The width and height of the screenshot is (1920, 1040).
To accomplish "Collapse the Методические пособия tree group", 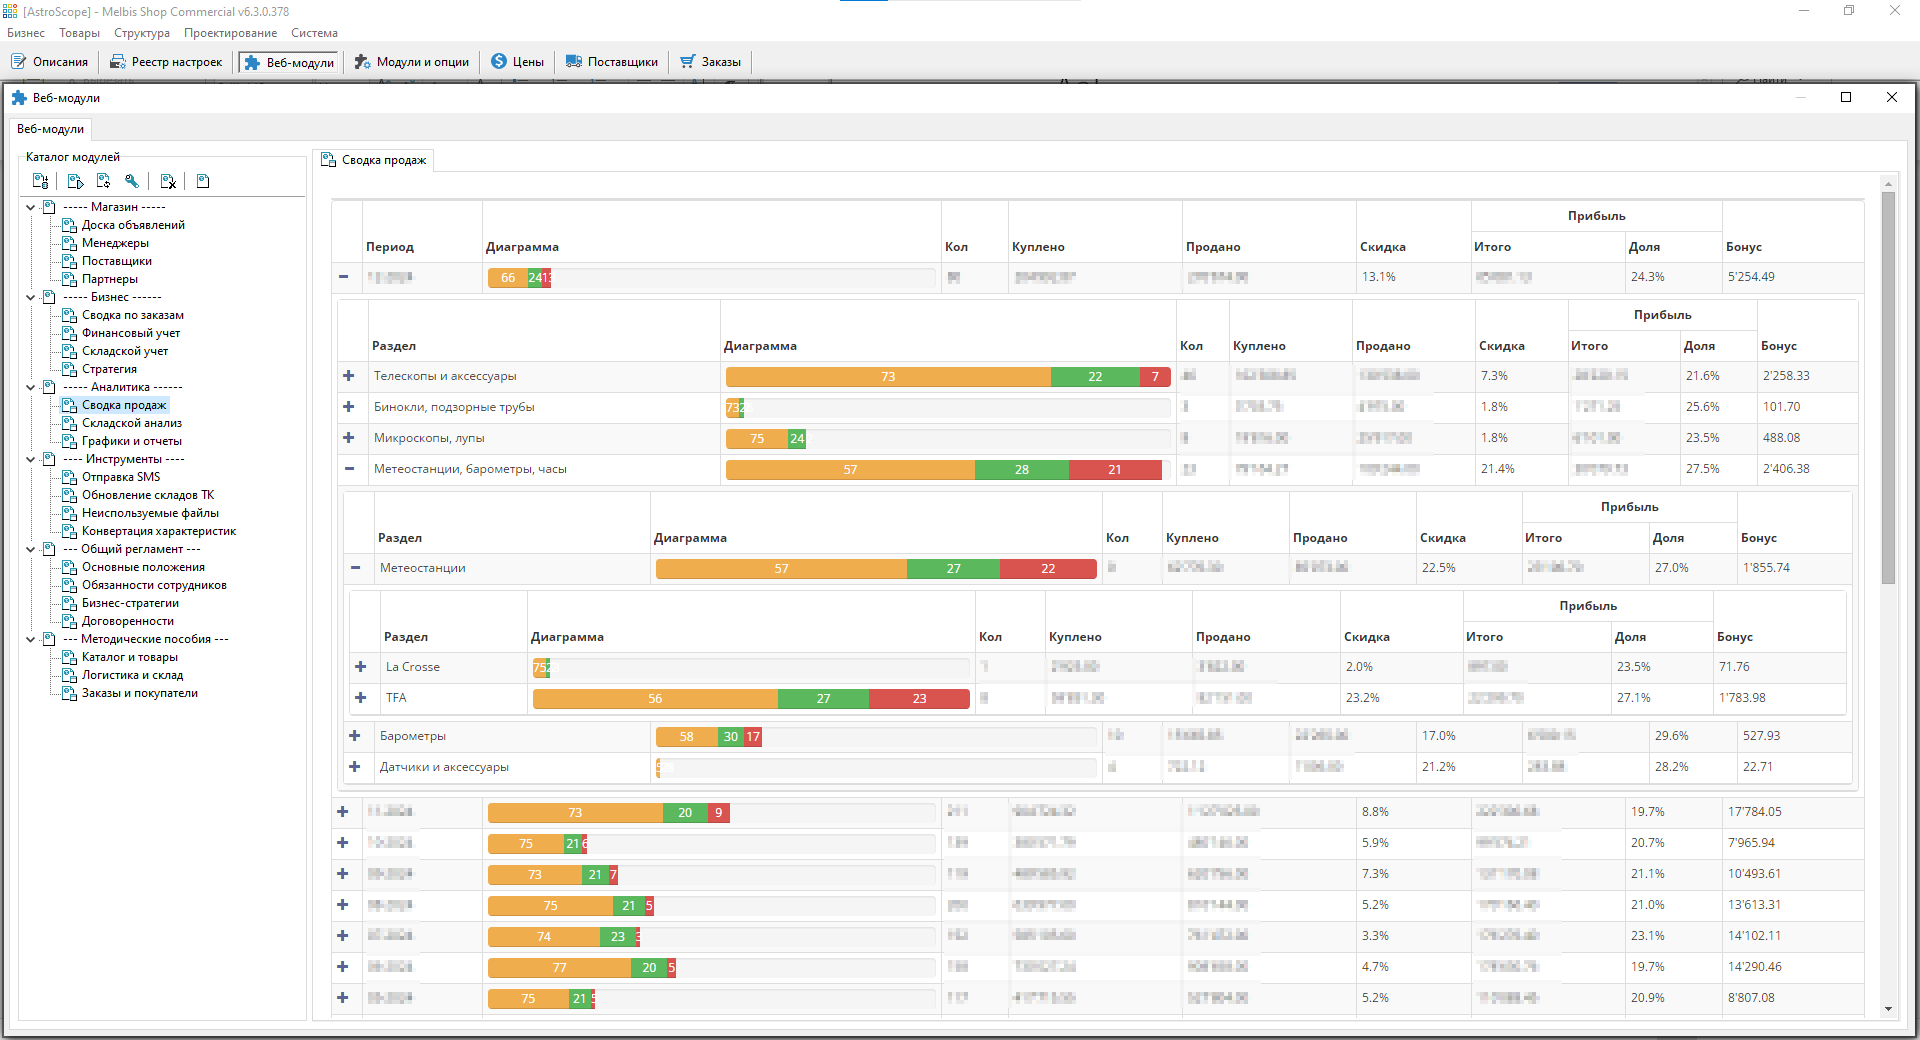I will (30, 639).
